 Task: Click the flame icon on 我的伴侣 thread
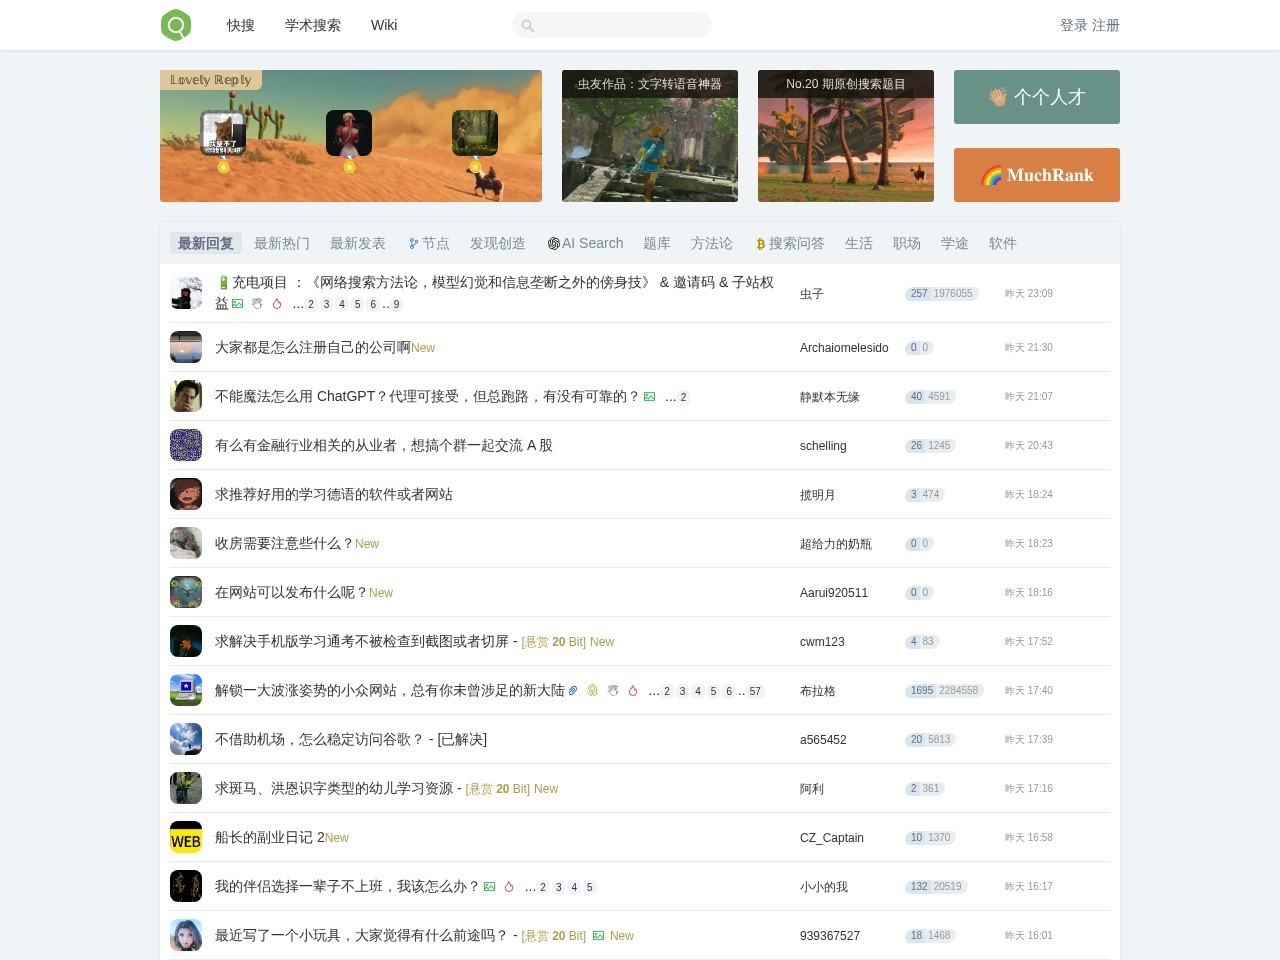(x=507, y=886)
